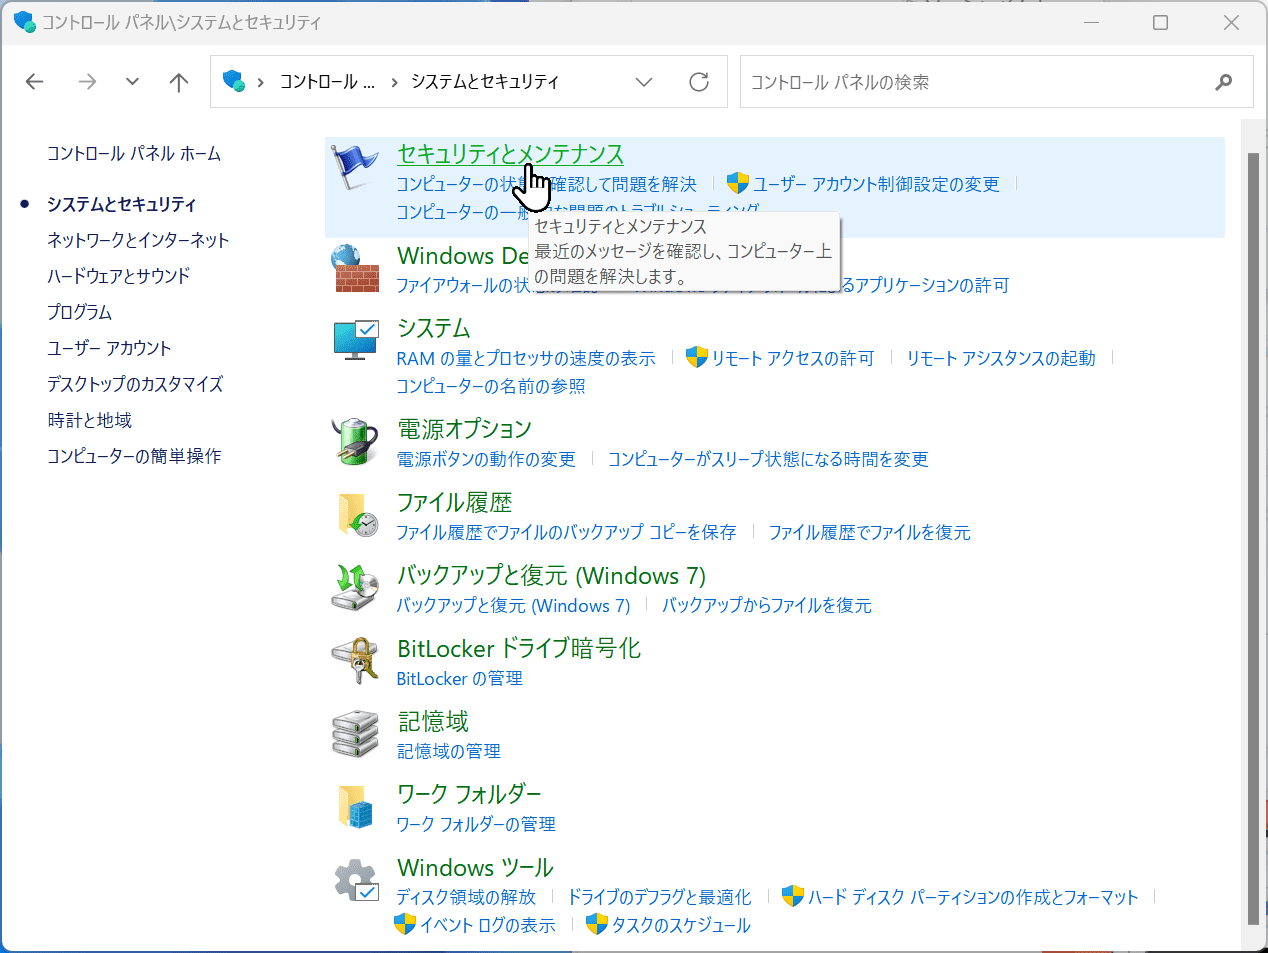Image resolution: width=1268 pixels, height=953 pixels.
Task: Click shield icon before ユーザー アカウント制御設定の変更
Action: pyautogui.click(x=738, y=183)
